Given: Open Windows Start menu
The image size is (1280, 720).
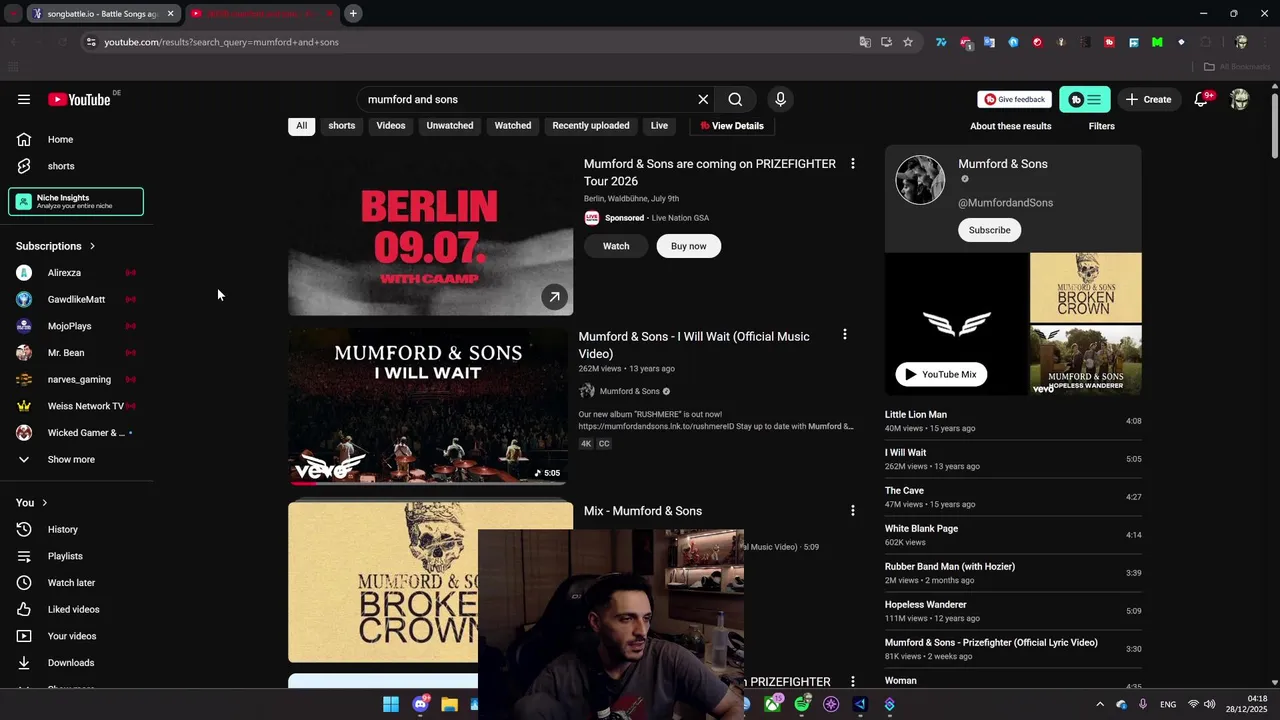Looking at the screenshot, I should point(391,704).
